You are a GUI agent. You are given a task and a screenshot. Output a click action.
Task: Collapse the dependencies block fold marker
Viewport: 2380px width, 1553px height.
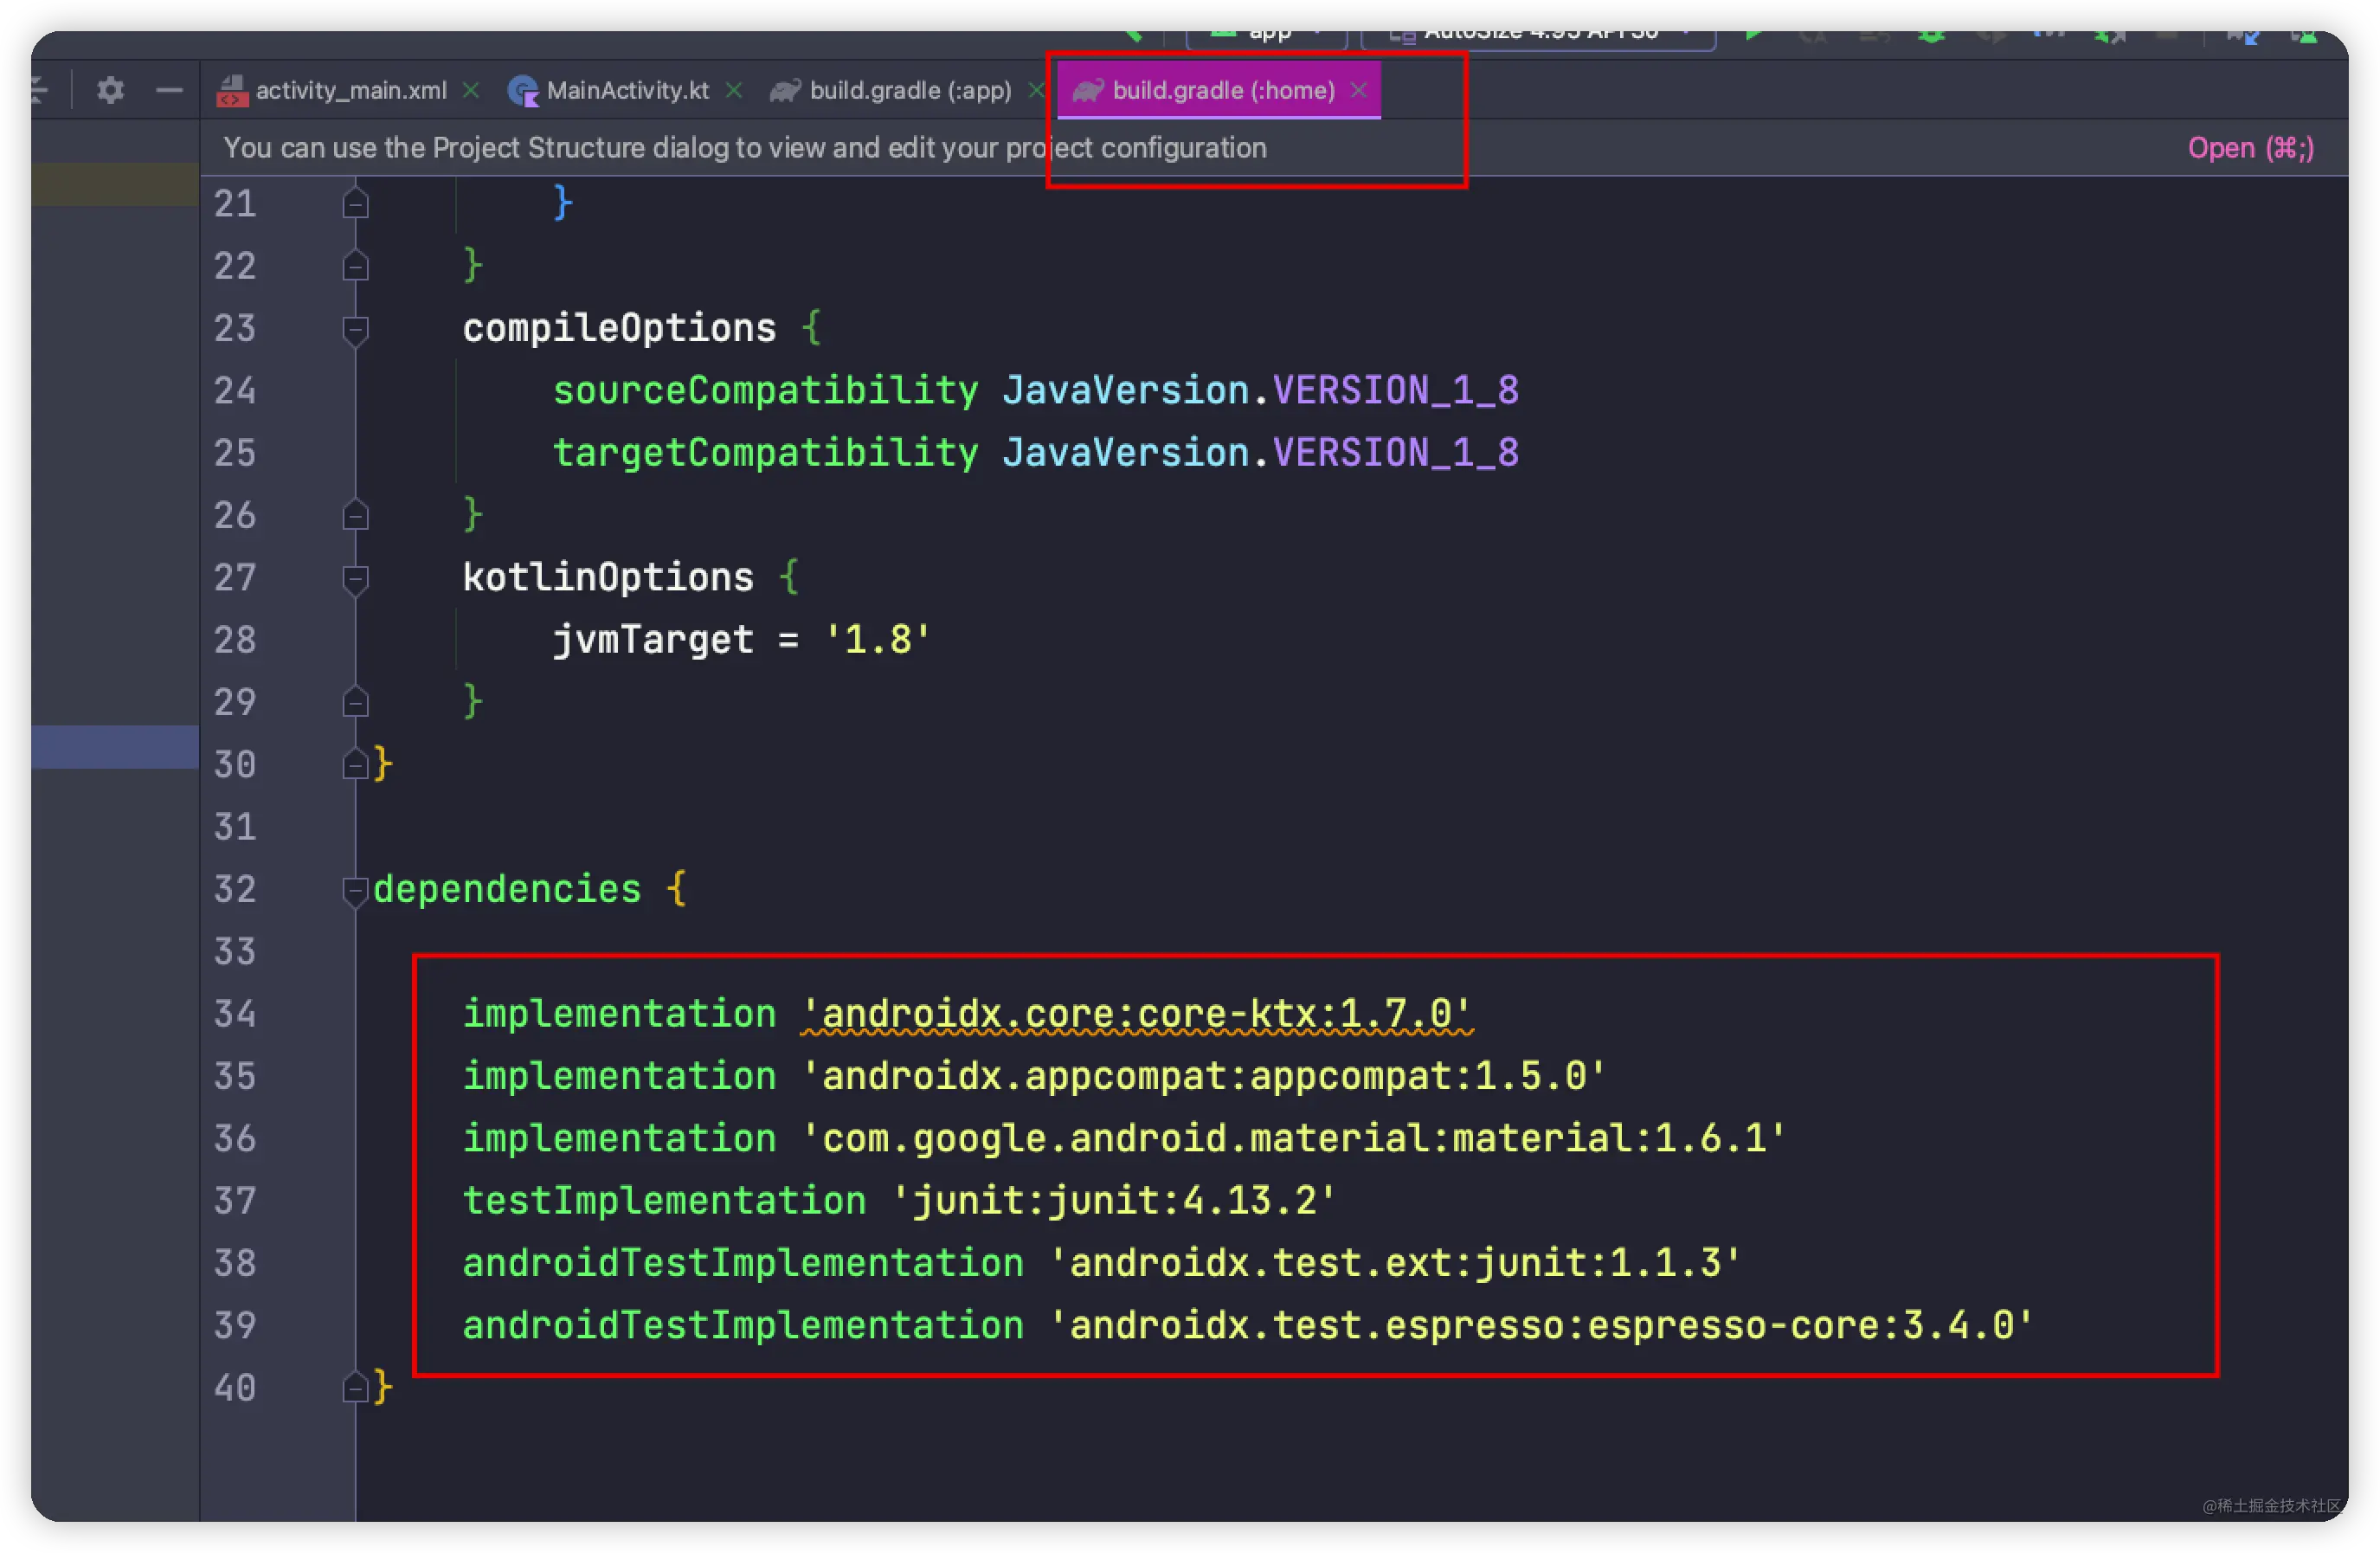pos(355,890)
